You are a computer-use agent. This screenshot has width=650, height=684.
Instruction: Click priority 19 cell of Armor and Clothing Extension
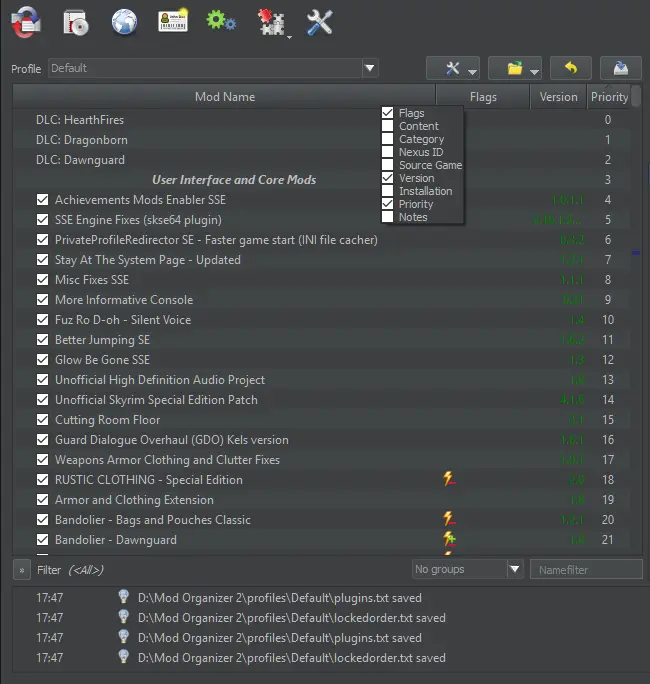coord(608,499)
